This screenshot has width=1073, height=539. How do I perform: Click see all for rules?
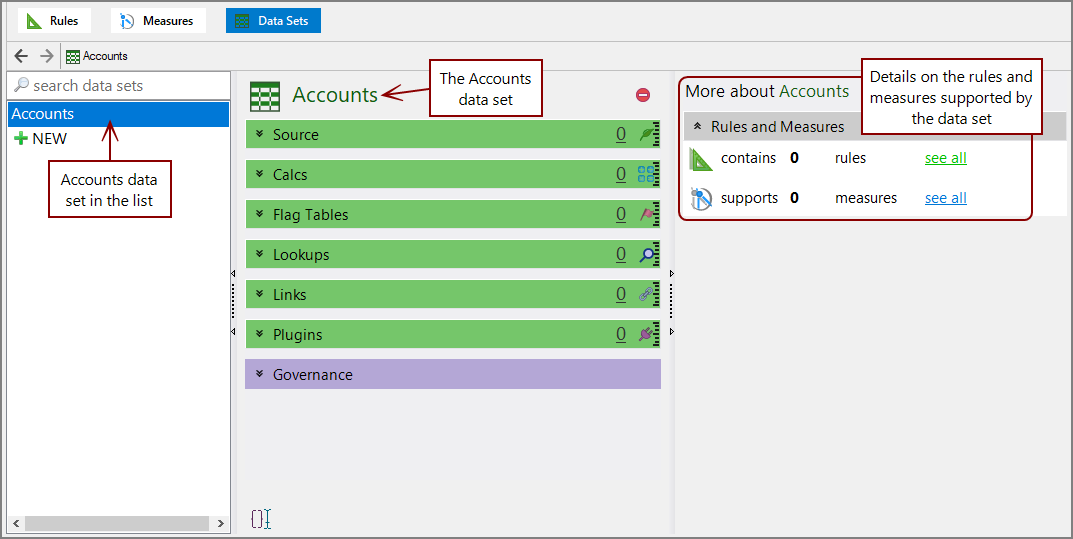coord(946,158)
